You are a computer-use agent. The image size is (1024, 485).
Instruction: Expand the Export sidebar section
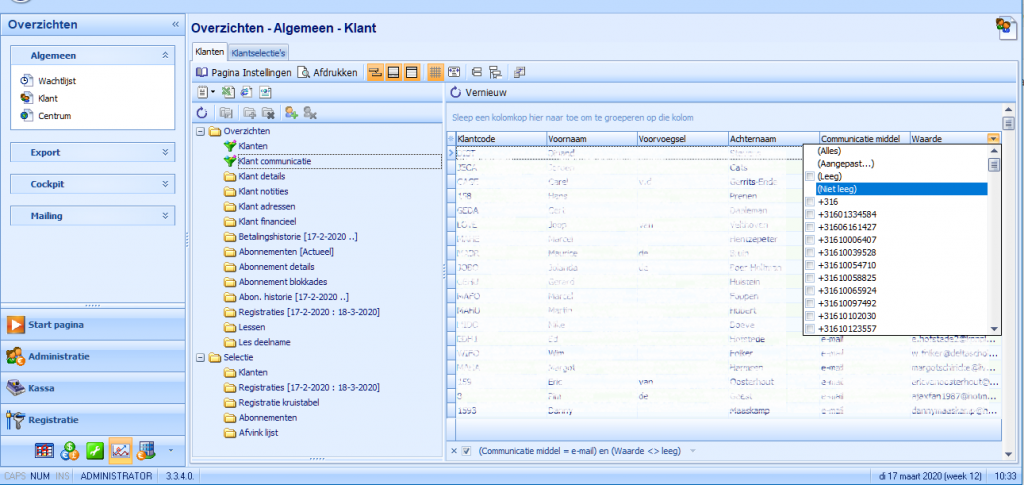click(165, 152)
